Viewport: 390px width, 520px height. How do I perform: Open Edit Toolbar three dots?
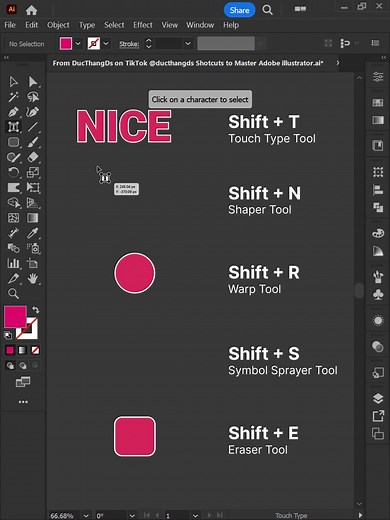click(x=23, y=402)
